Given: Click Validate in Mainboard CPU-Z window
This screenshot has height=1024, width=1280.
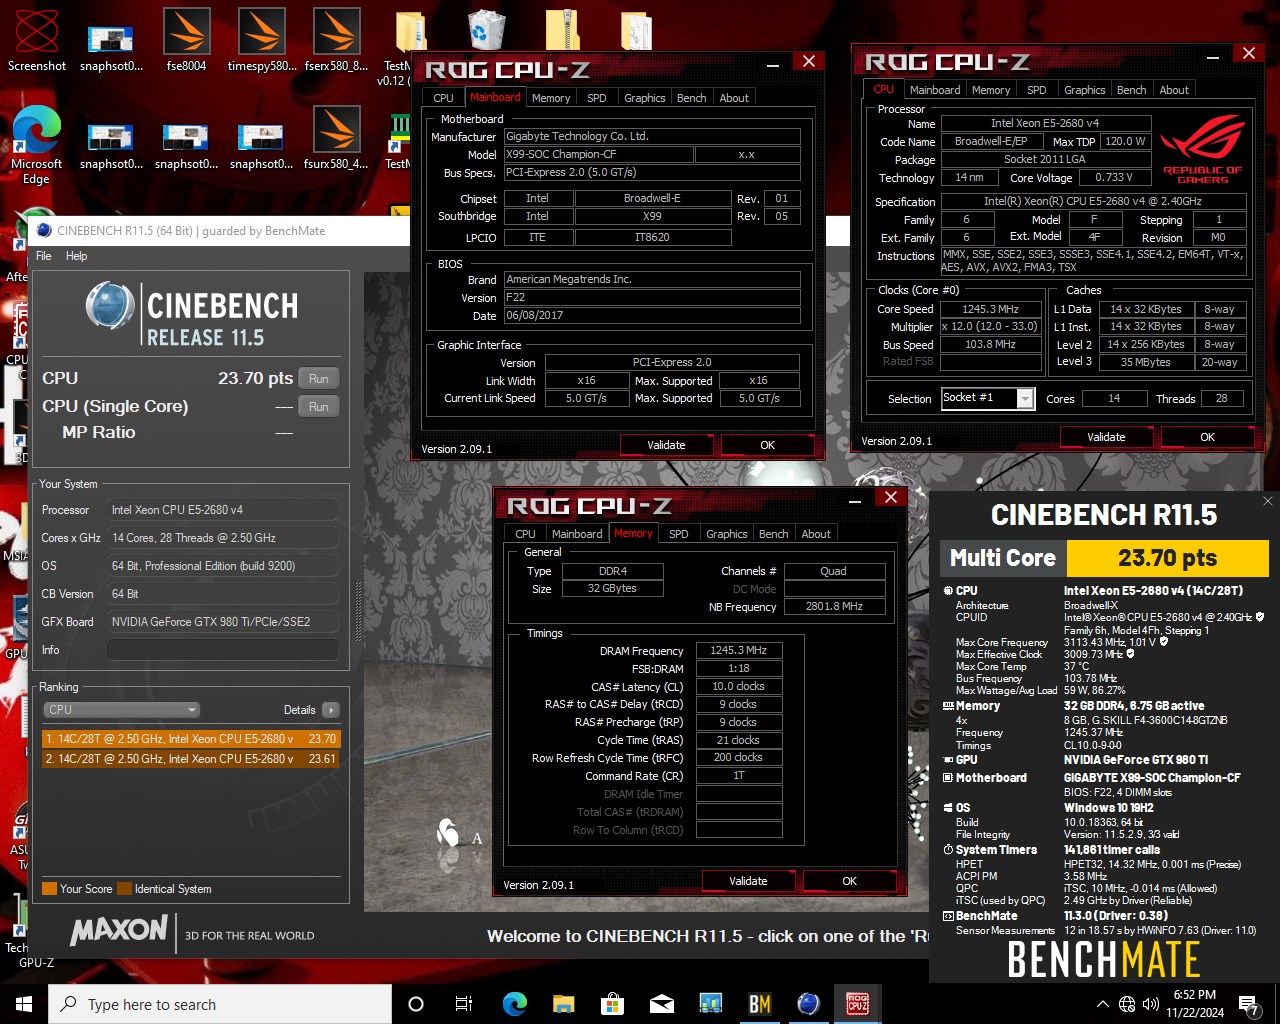Looking at the screenshot, I should click(x=666, y=445).
